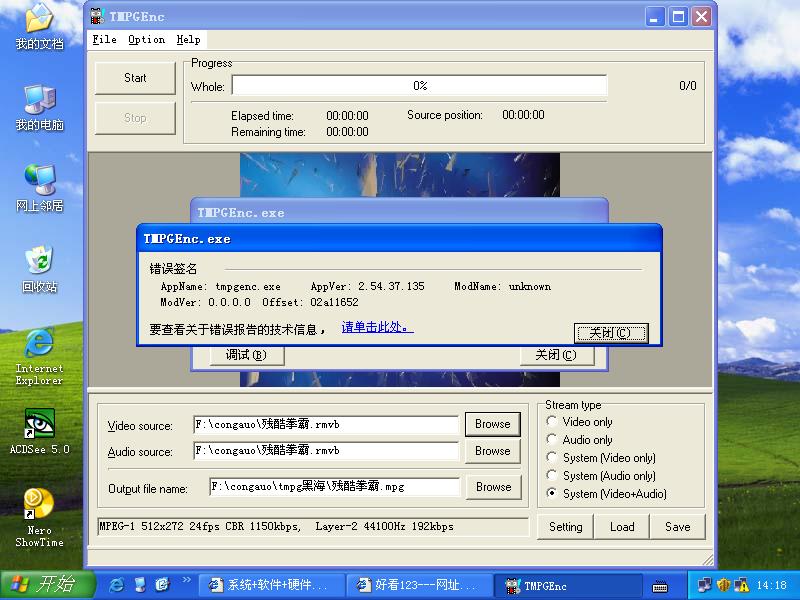Click the 关闭 button in the error dialog
Image resolution: width=800 pixels, height=600 pixels.
pos(611,333)
